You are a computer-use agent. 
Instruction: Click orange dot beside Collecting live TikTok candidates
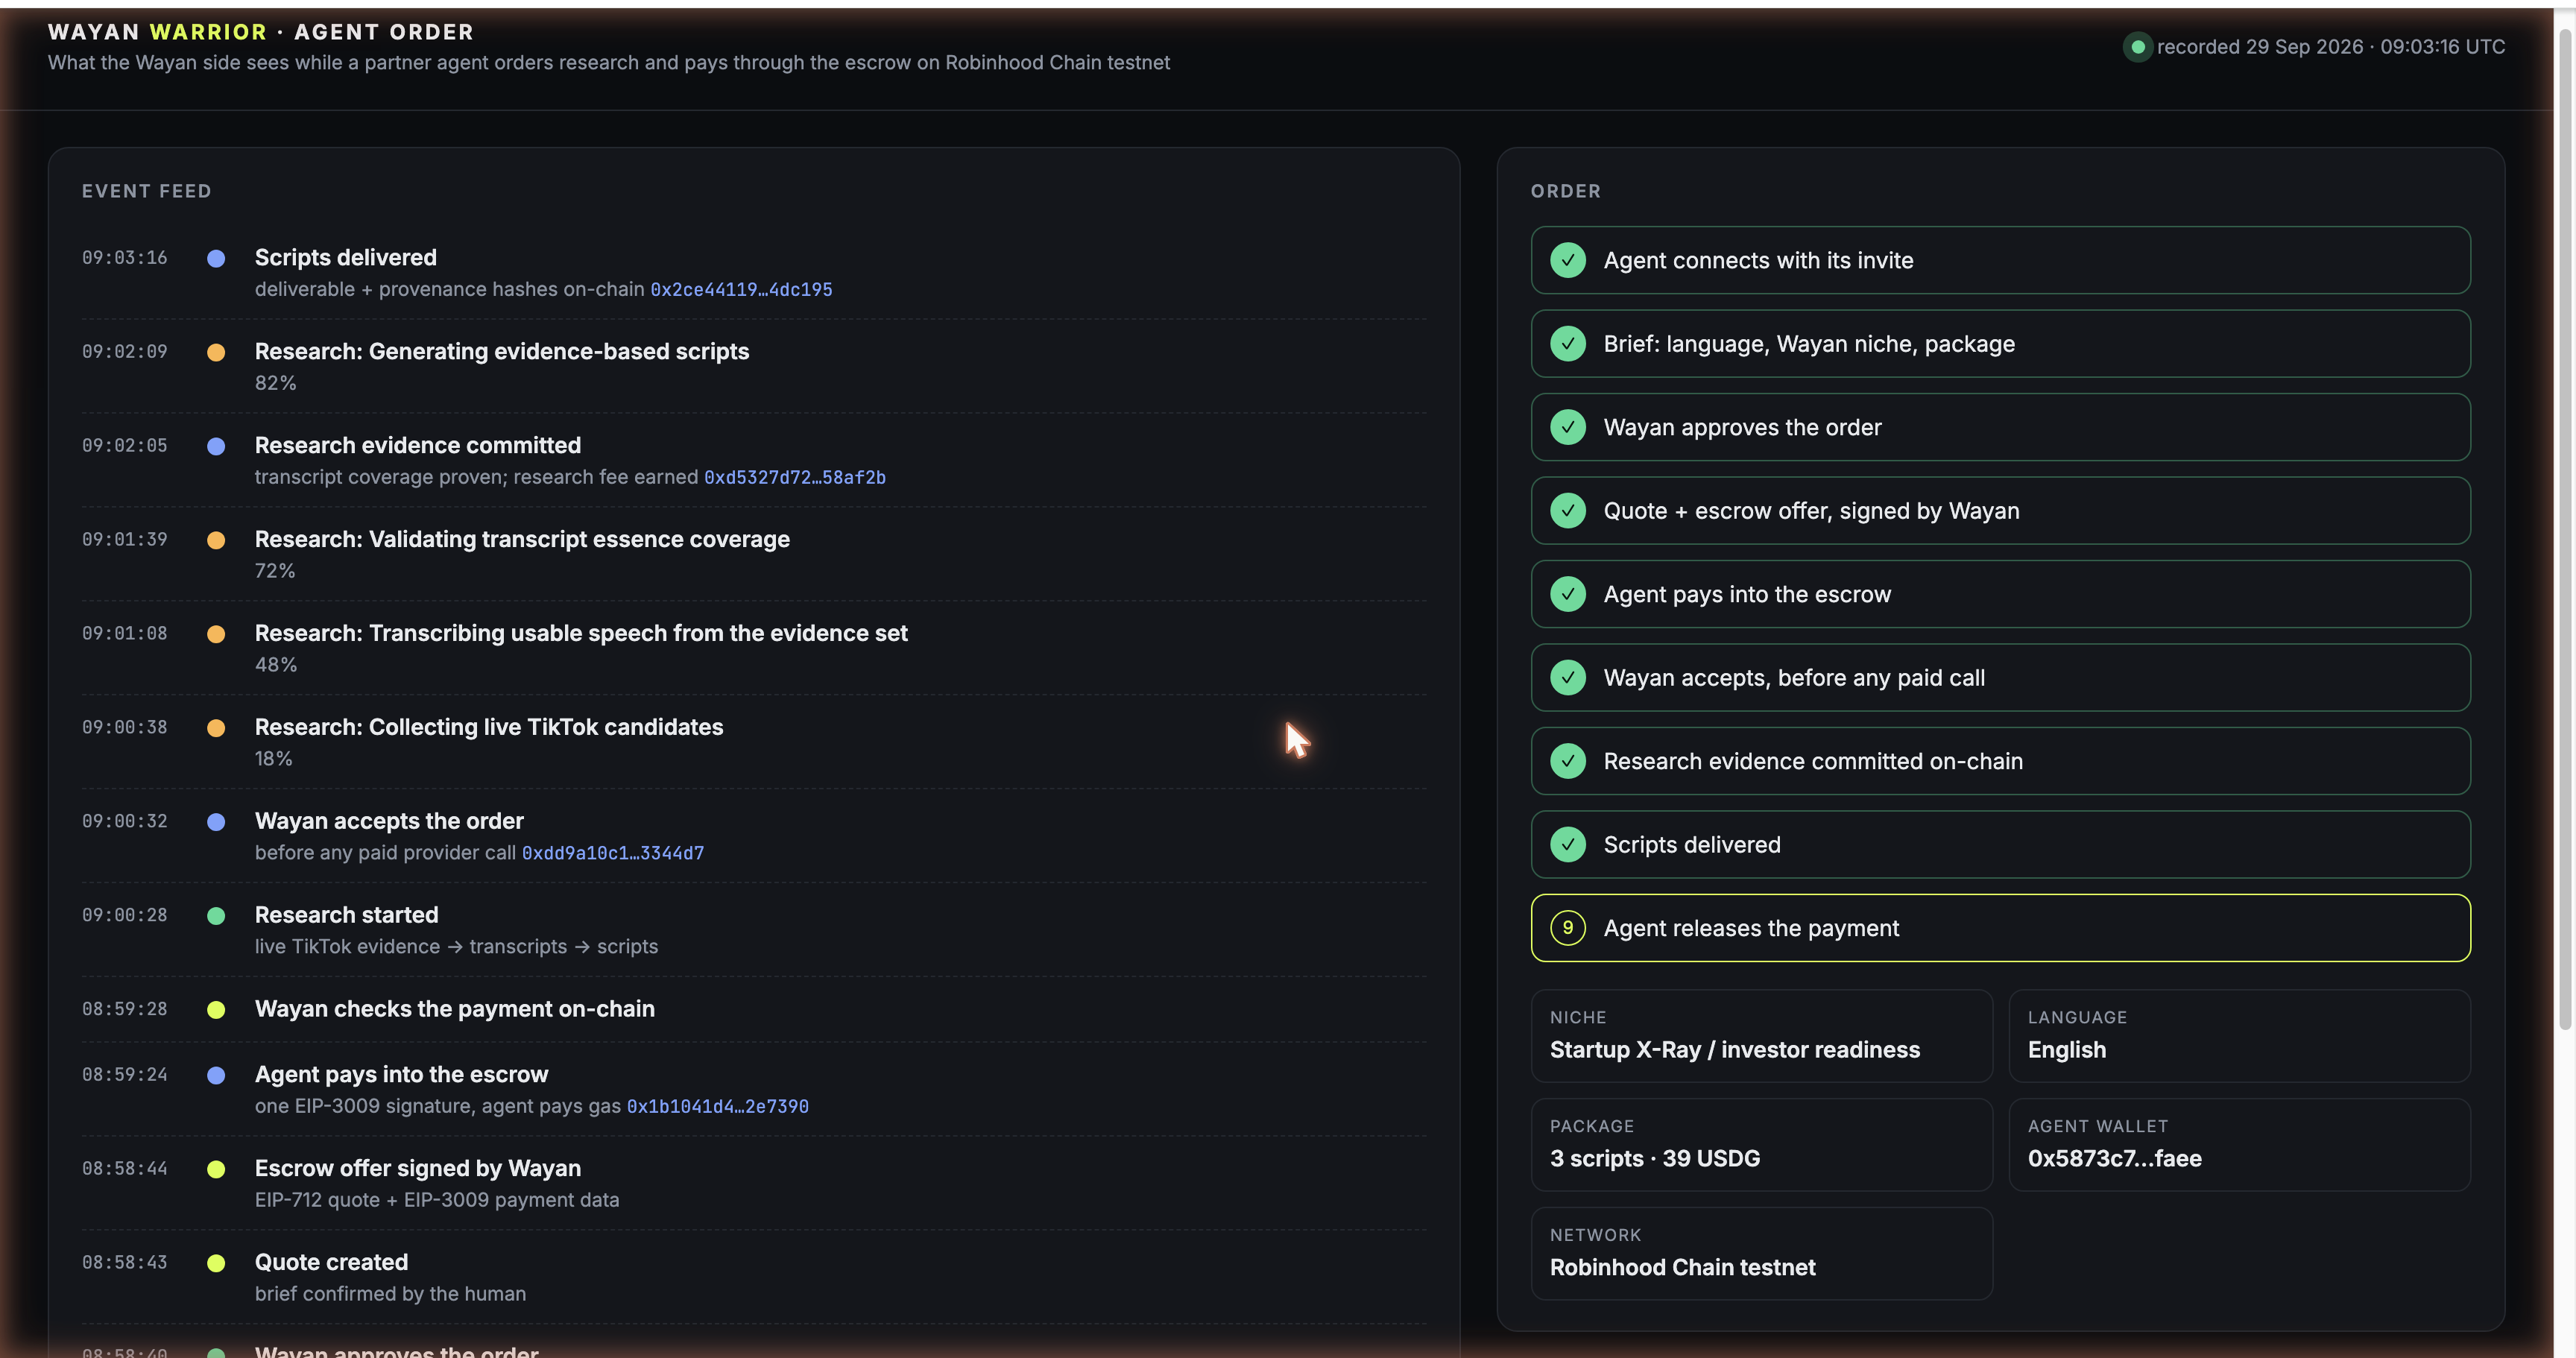pyautogui.click(x=216, y=728)
